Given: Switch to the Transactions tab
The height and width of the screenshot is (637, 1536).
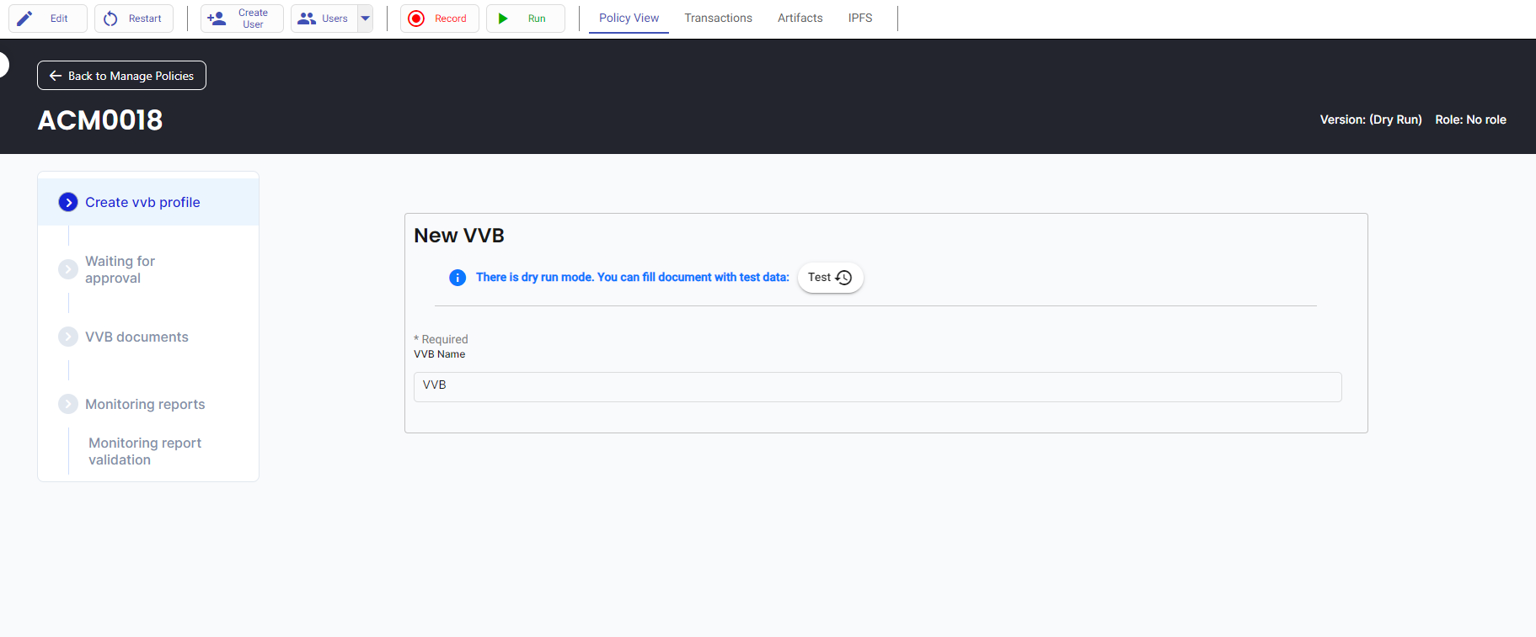Looking at the screenshot, I should click(x=718, y=18).
